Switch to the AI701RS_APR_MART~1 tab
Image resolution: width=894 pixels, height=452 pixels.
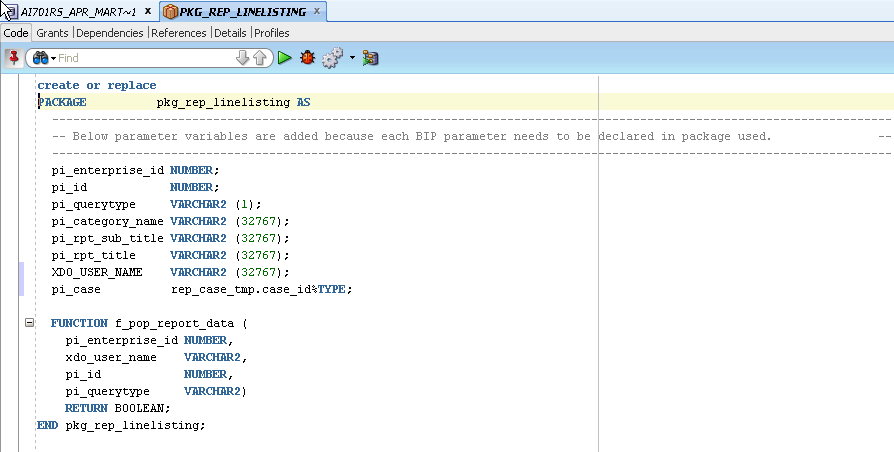[78, 11]
